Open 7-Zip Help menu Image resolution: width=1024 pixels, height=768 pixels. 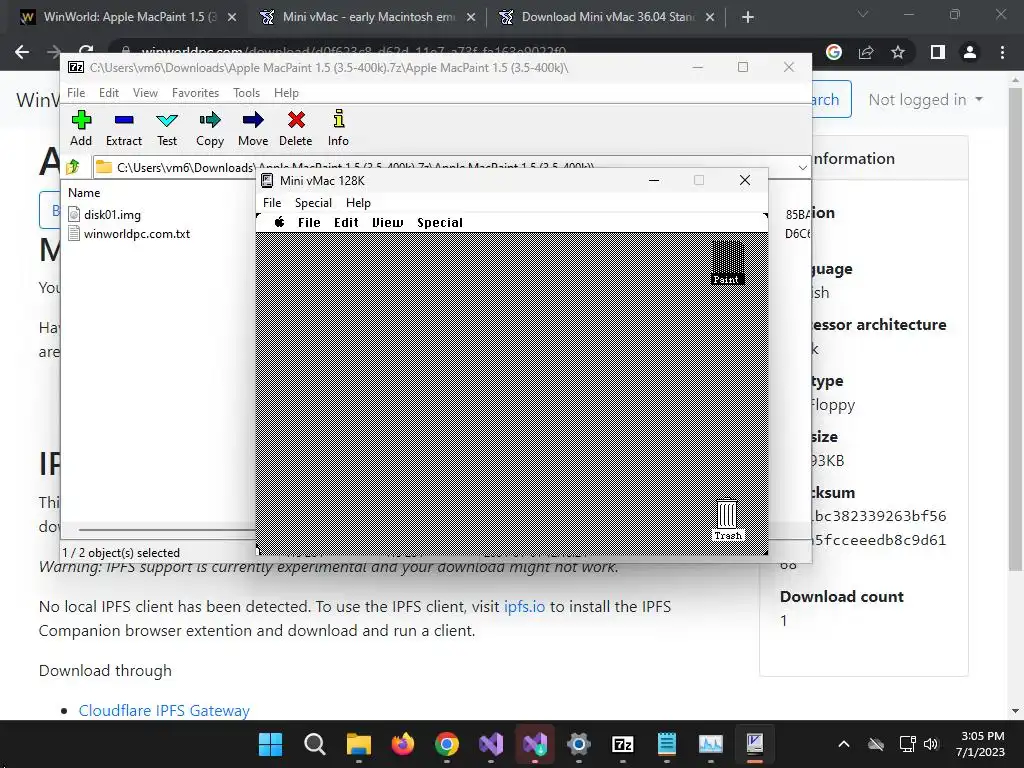(286, 93)
